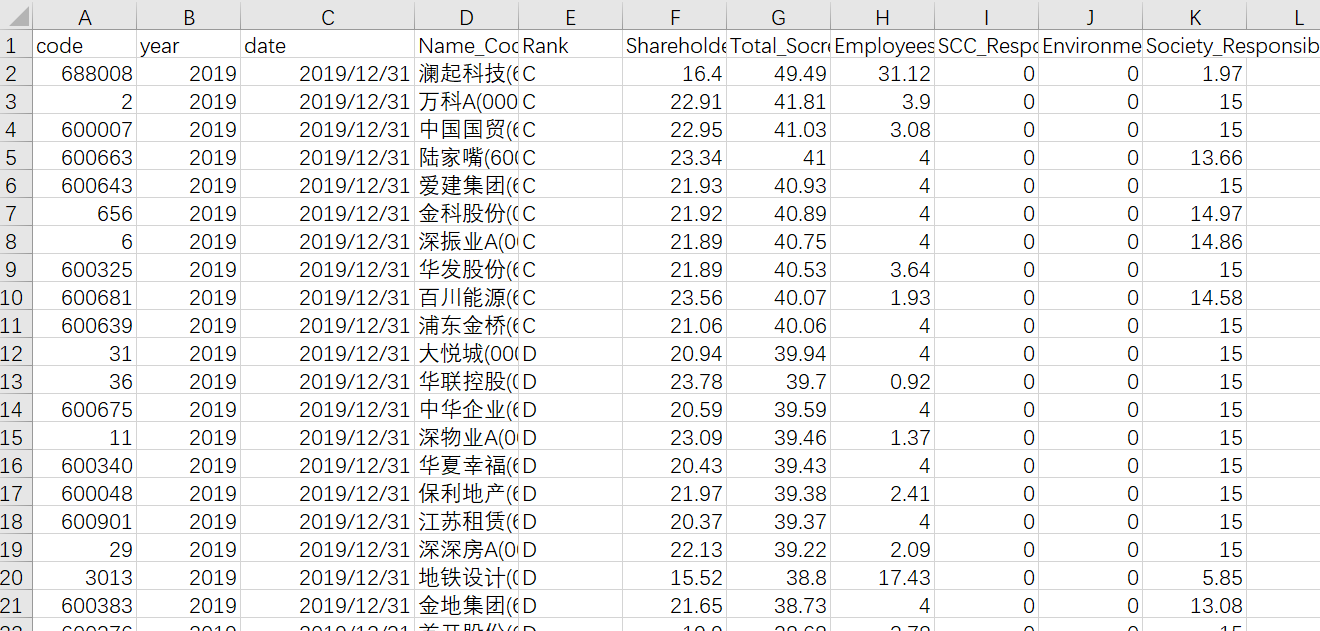Select column A header
This screenshot has height=631, width=1320.
click(84, 16)
